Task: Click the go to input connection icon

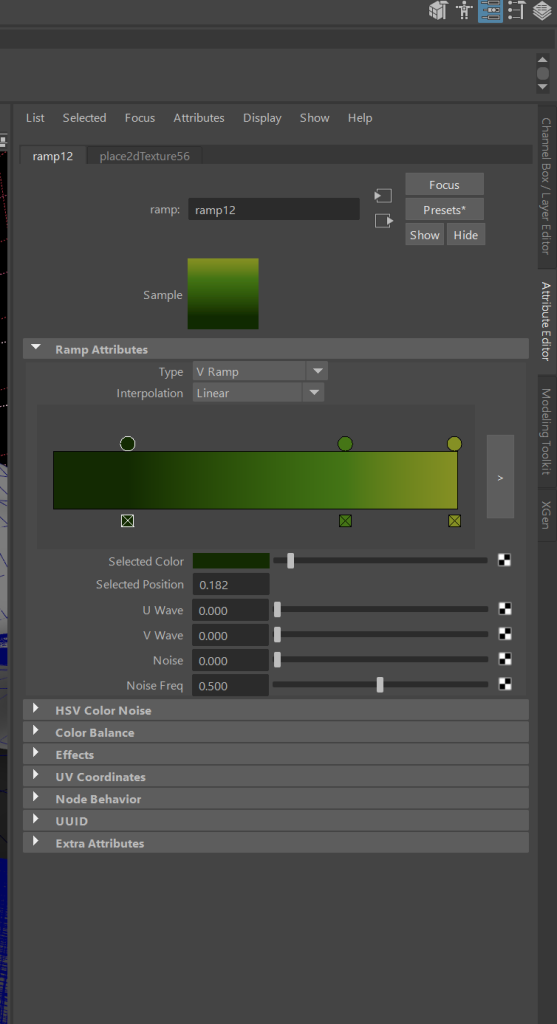Action: pyautogui.click(x=383, y=195)
